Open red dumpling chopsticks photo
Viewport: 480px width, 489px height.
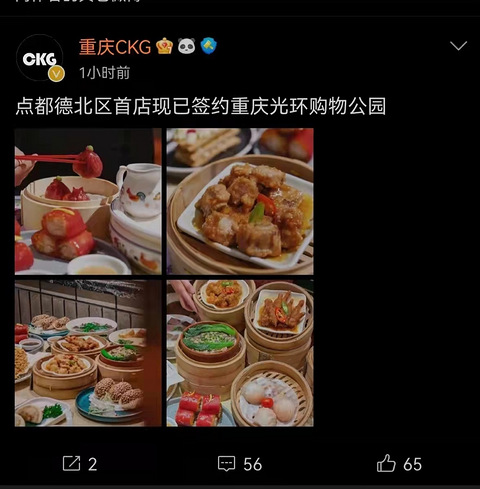point(88,201)
